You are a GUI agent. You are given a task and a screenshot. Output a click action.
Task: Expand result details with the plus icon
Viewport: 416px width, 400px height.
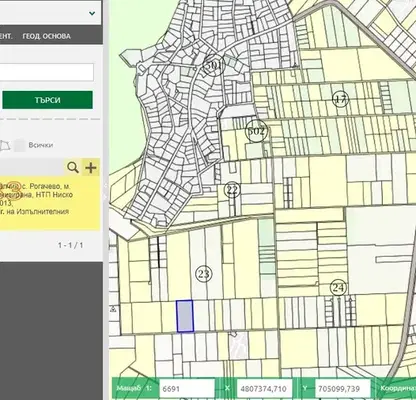point(91,167)
